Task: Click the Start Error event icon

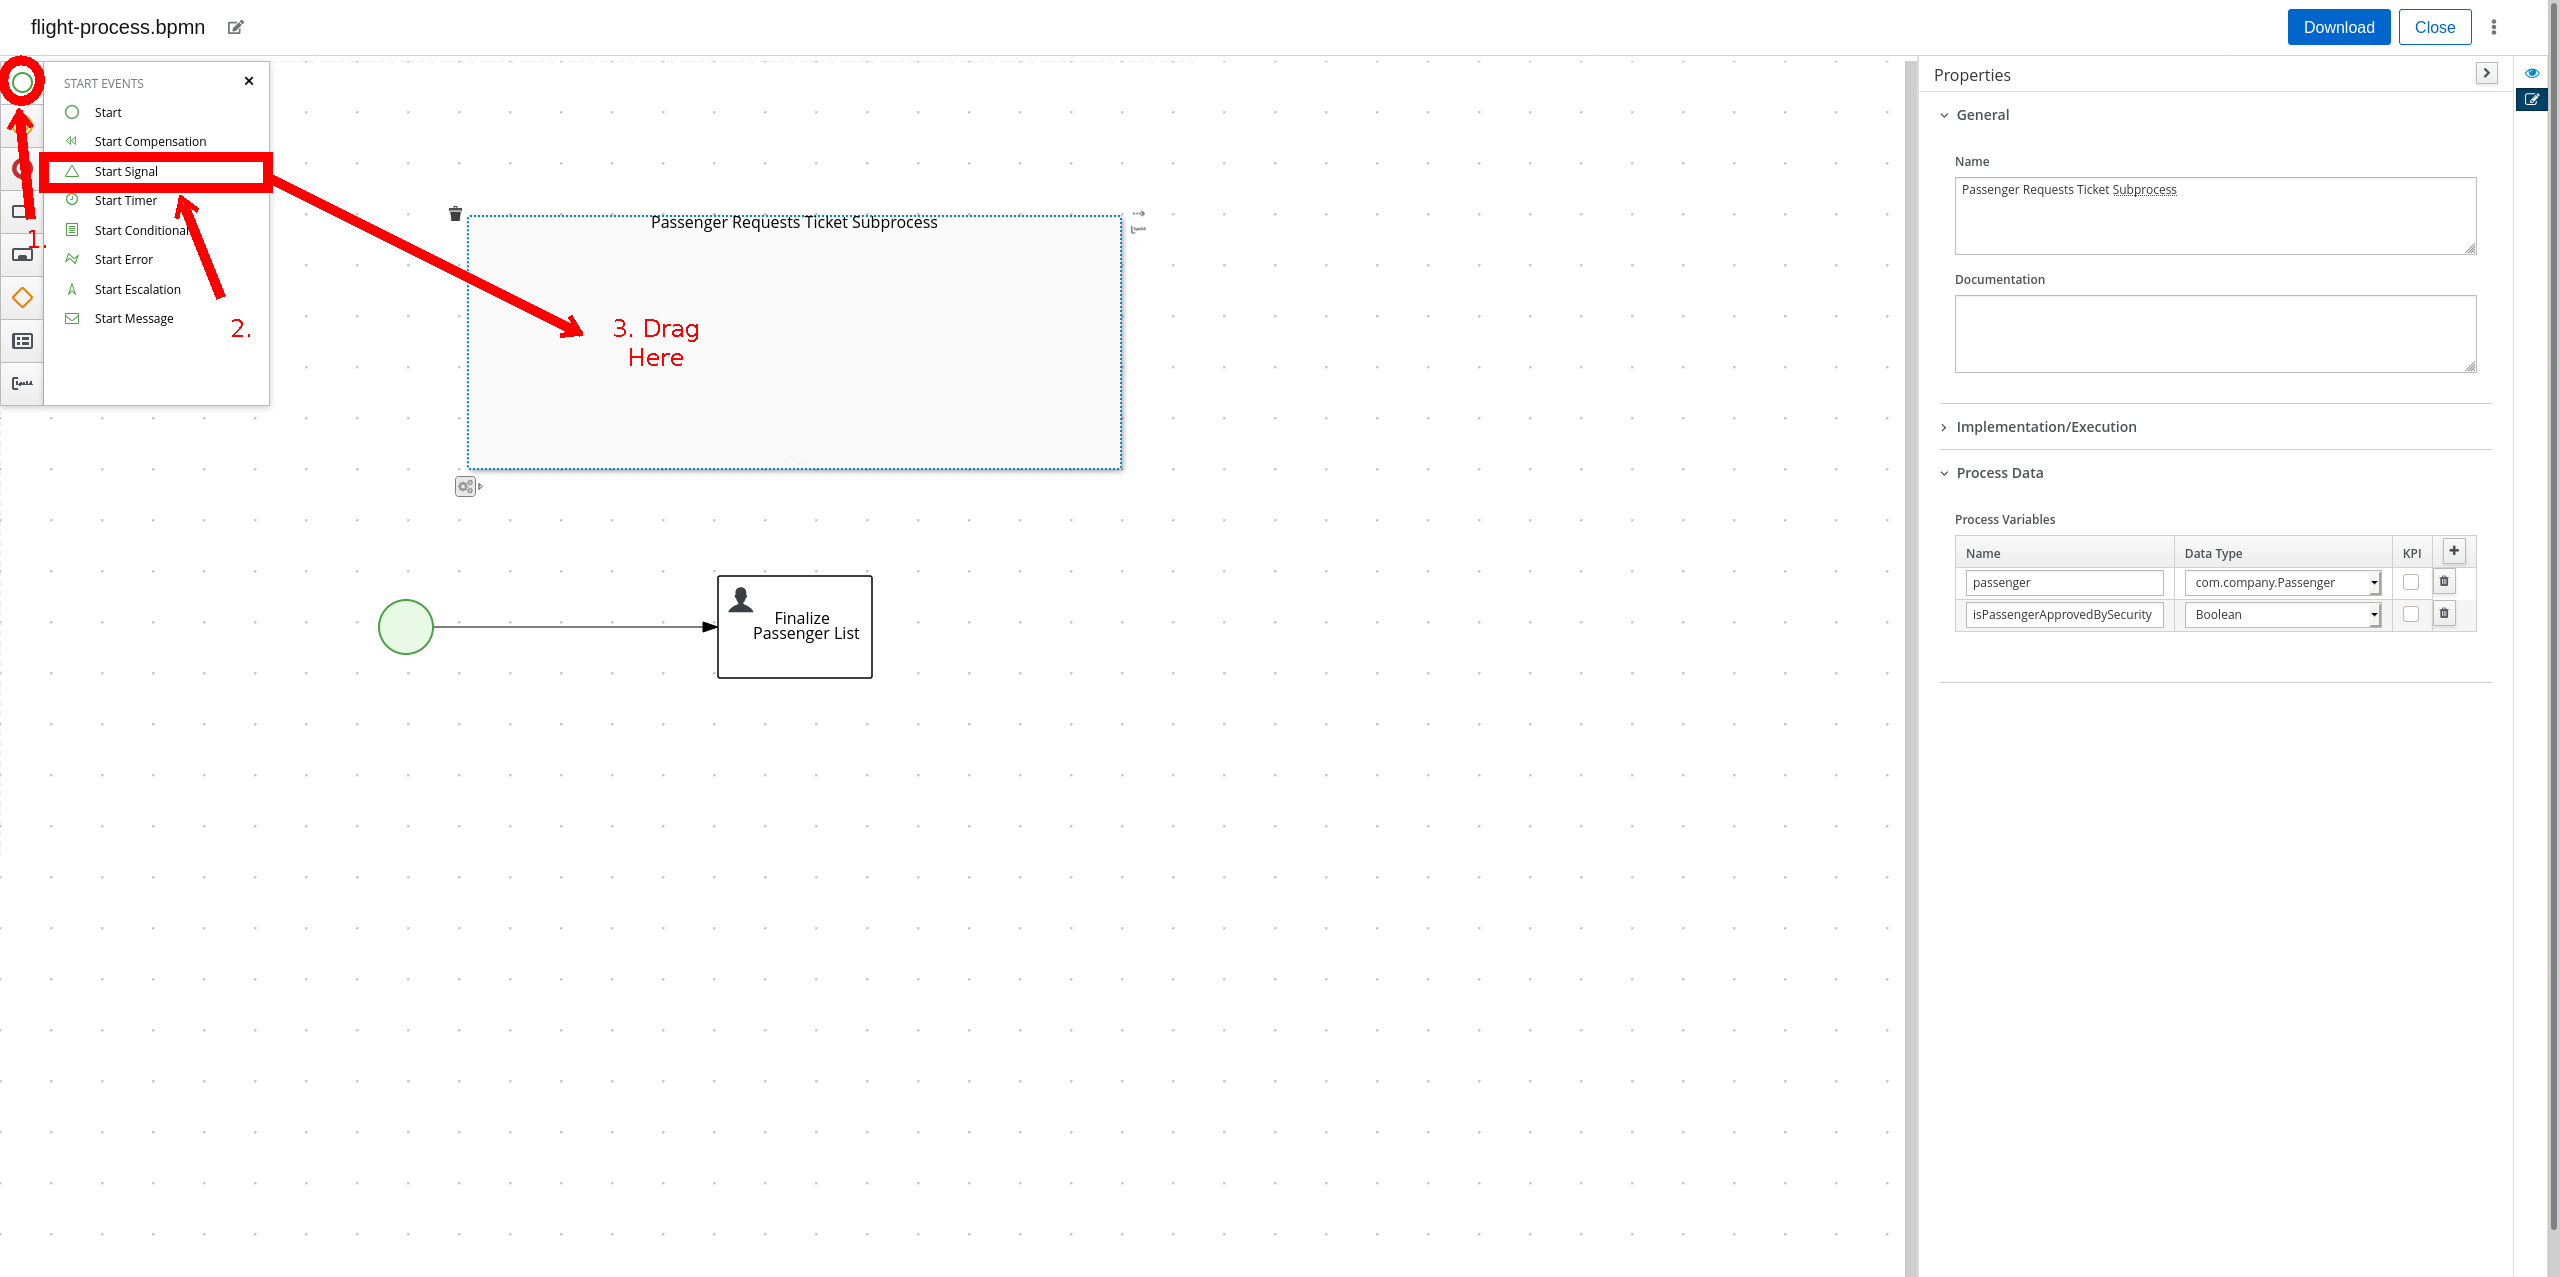Action: pyautogui.click(x=72, y=258)
